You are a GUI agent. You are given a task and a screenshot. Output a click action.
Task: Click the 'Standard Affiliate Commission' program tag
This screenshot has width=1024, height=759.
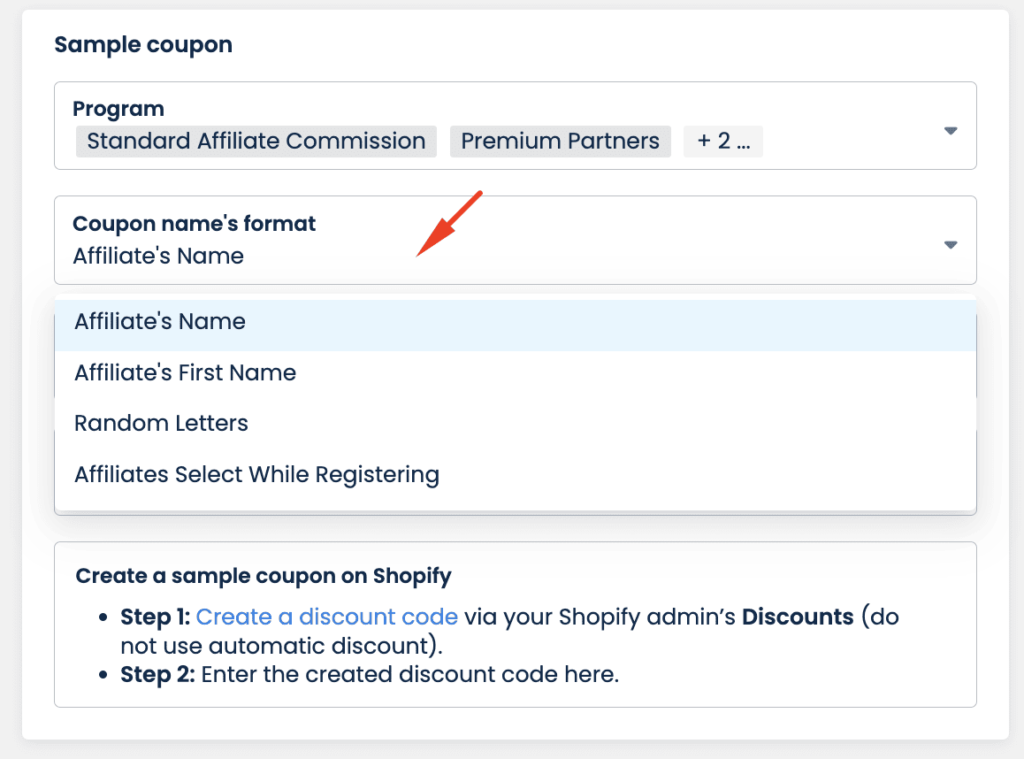(255, 141)
